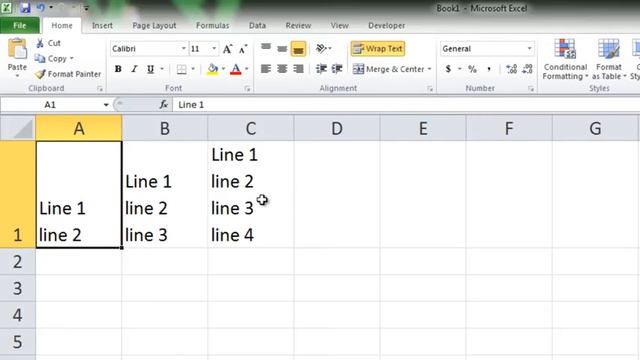The width and height of the screenshot is (640, 360).
Task: Toggle Underline formatting
Action: [x=151, y=69]
